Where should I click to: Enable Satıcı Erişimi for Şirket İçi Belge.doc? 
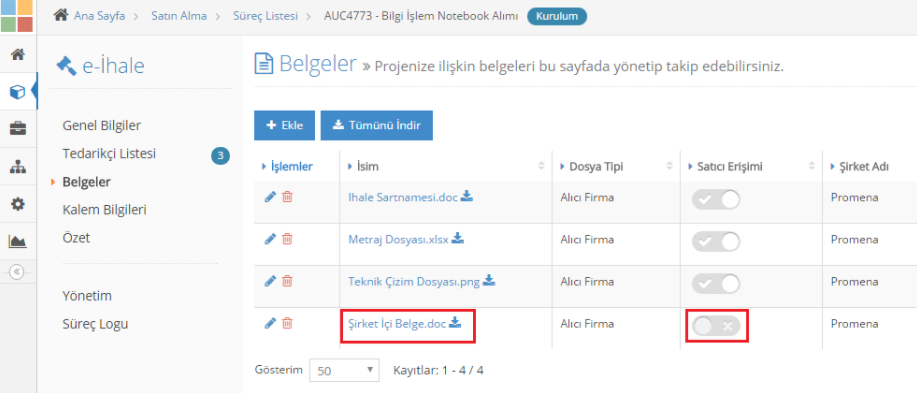point(716,326)
